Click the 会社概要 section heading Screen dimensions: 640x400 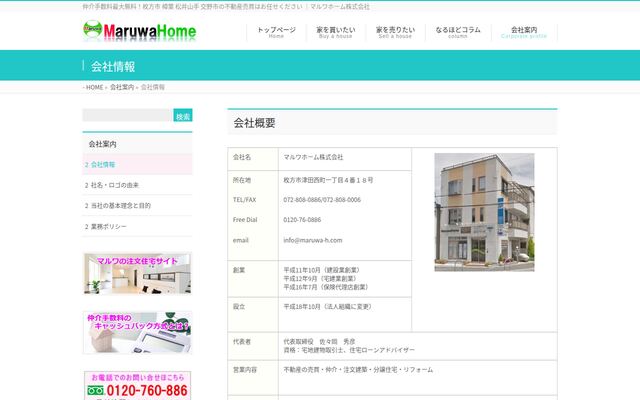tap(254, 123)
